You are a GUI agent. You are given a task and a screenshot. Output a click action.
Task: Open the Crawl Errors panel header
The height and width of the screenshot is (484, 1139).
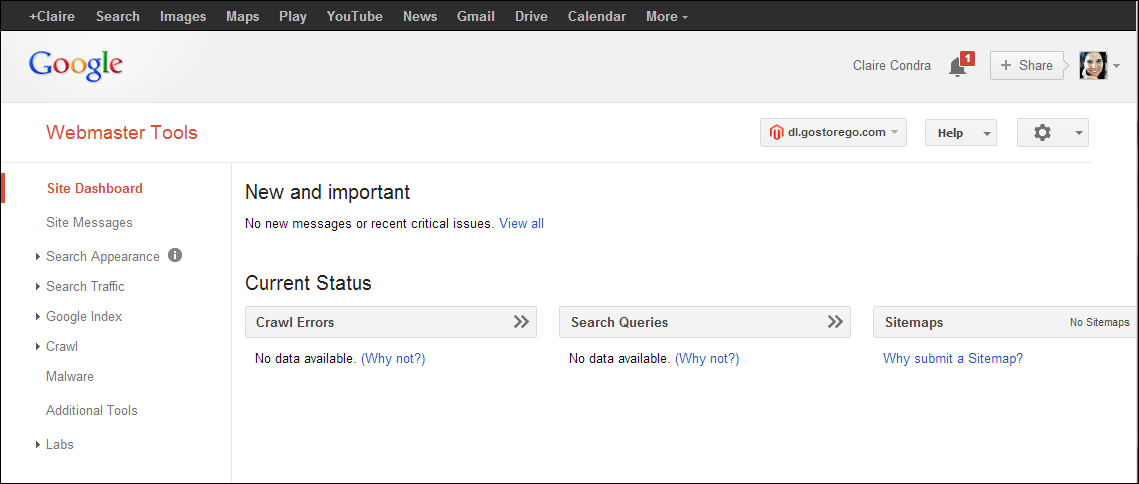coord(391,322)
